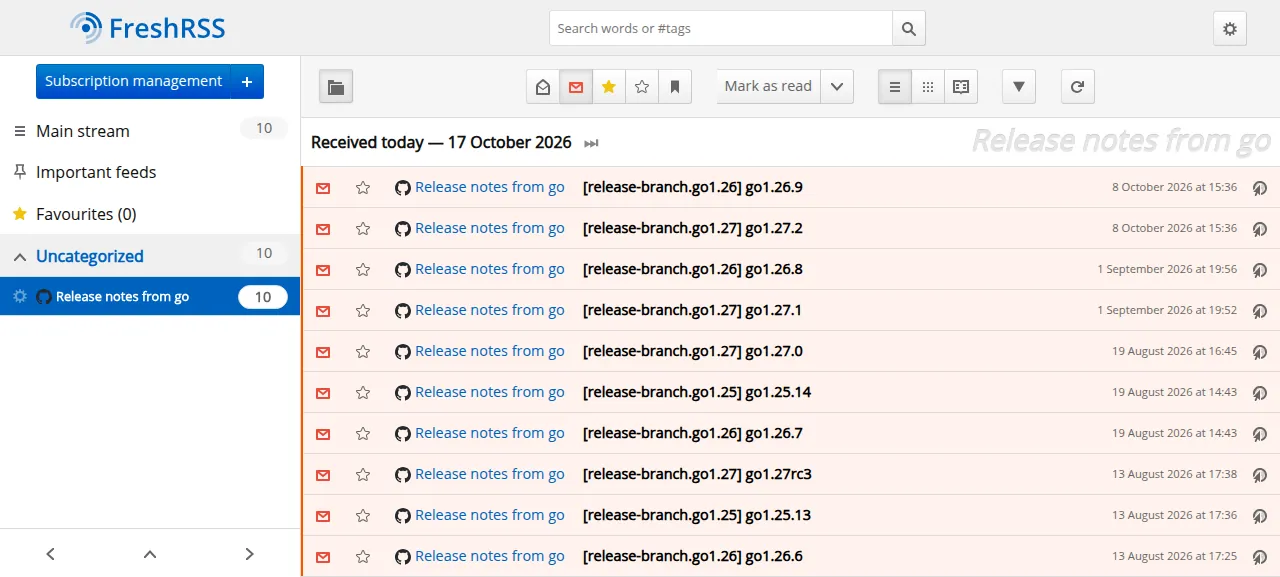
Task: Open the bookmark user queries menu
Action: tap(675, 87)
